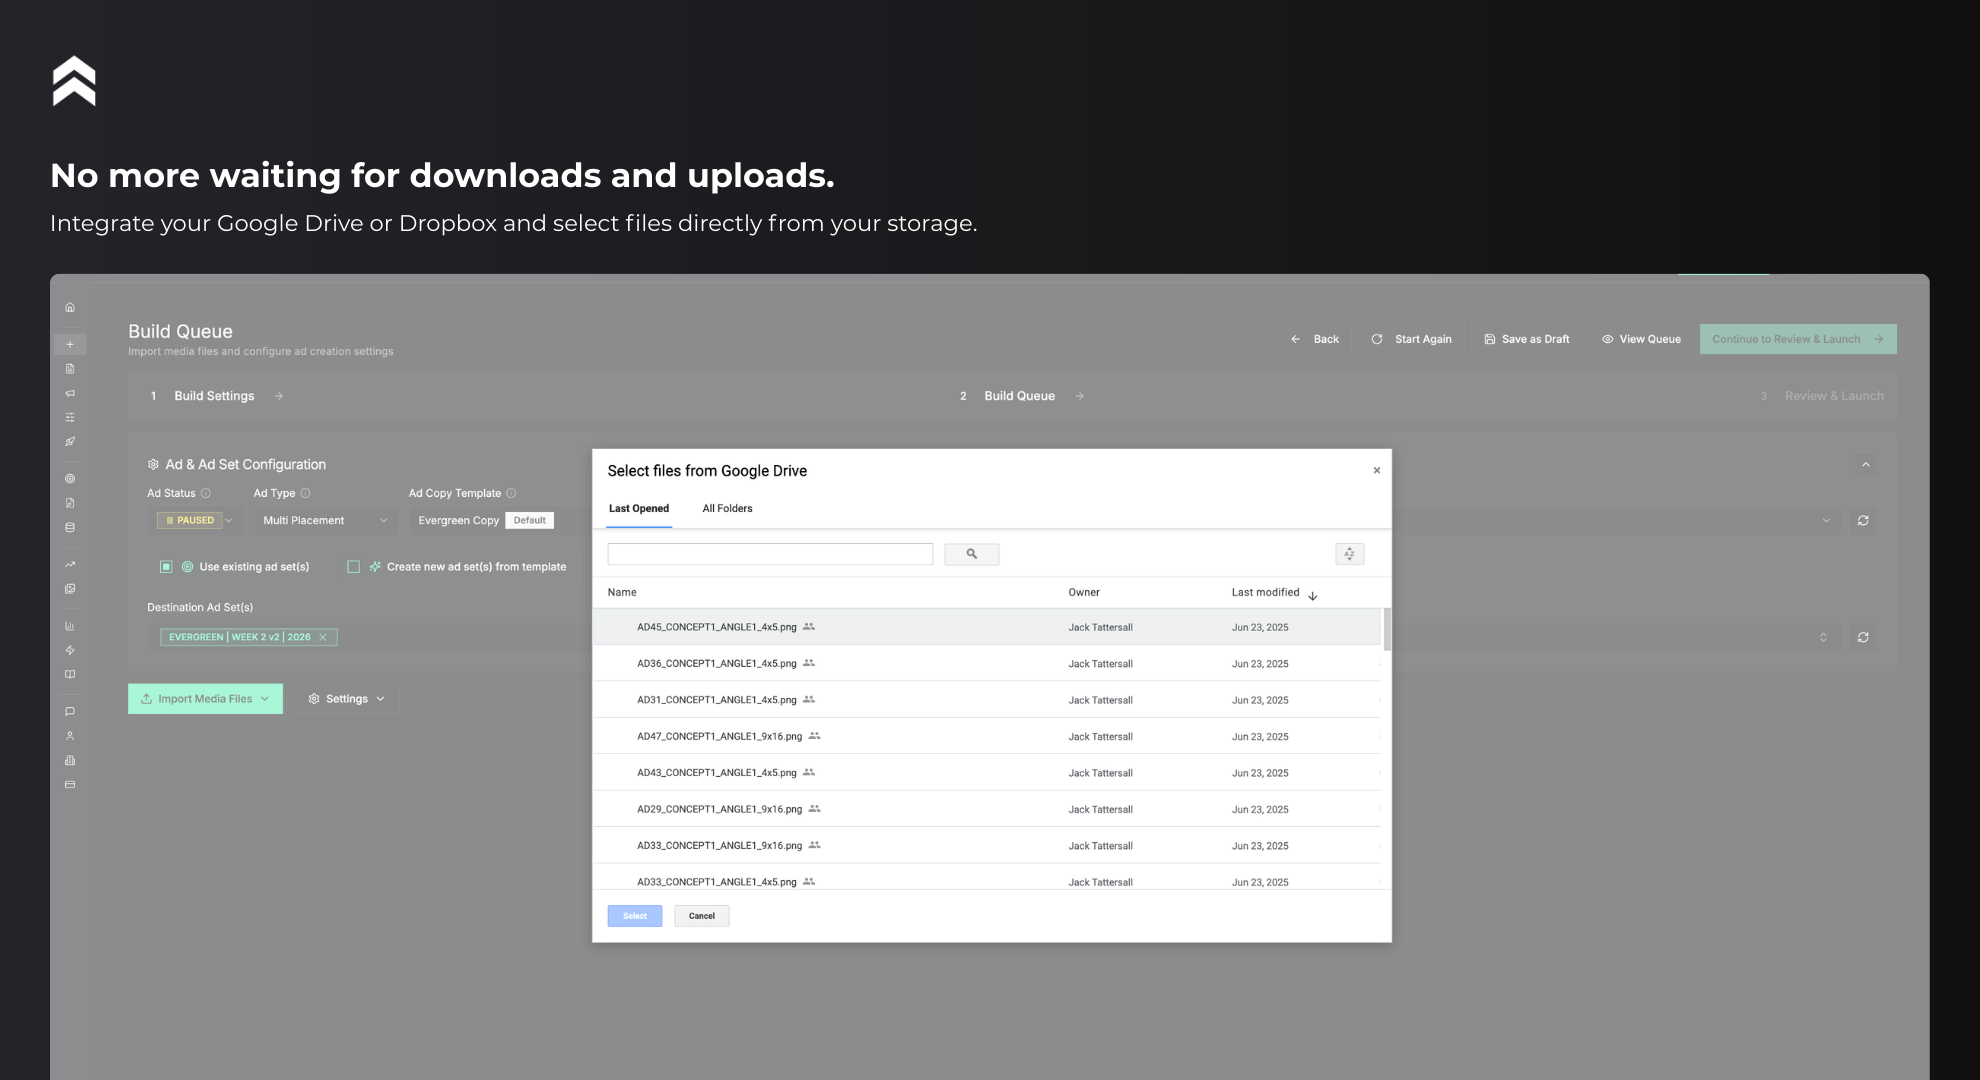The width and height of the screenshot is (1980, 1080).
Task: Select the lightning bolt icon in sidebar
Action: point(70,650)
